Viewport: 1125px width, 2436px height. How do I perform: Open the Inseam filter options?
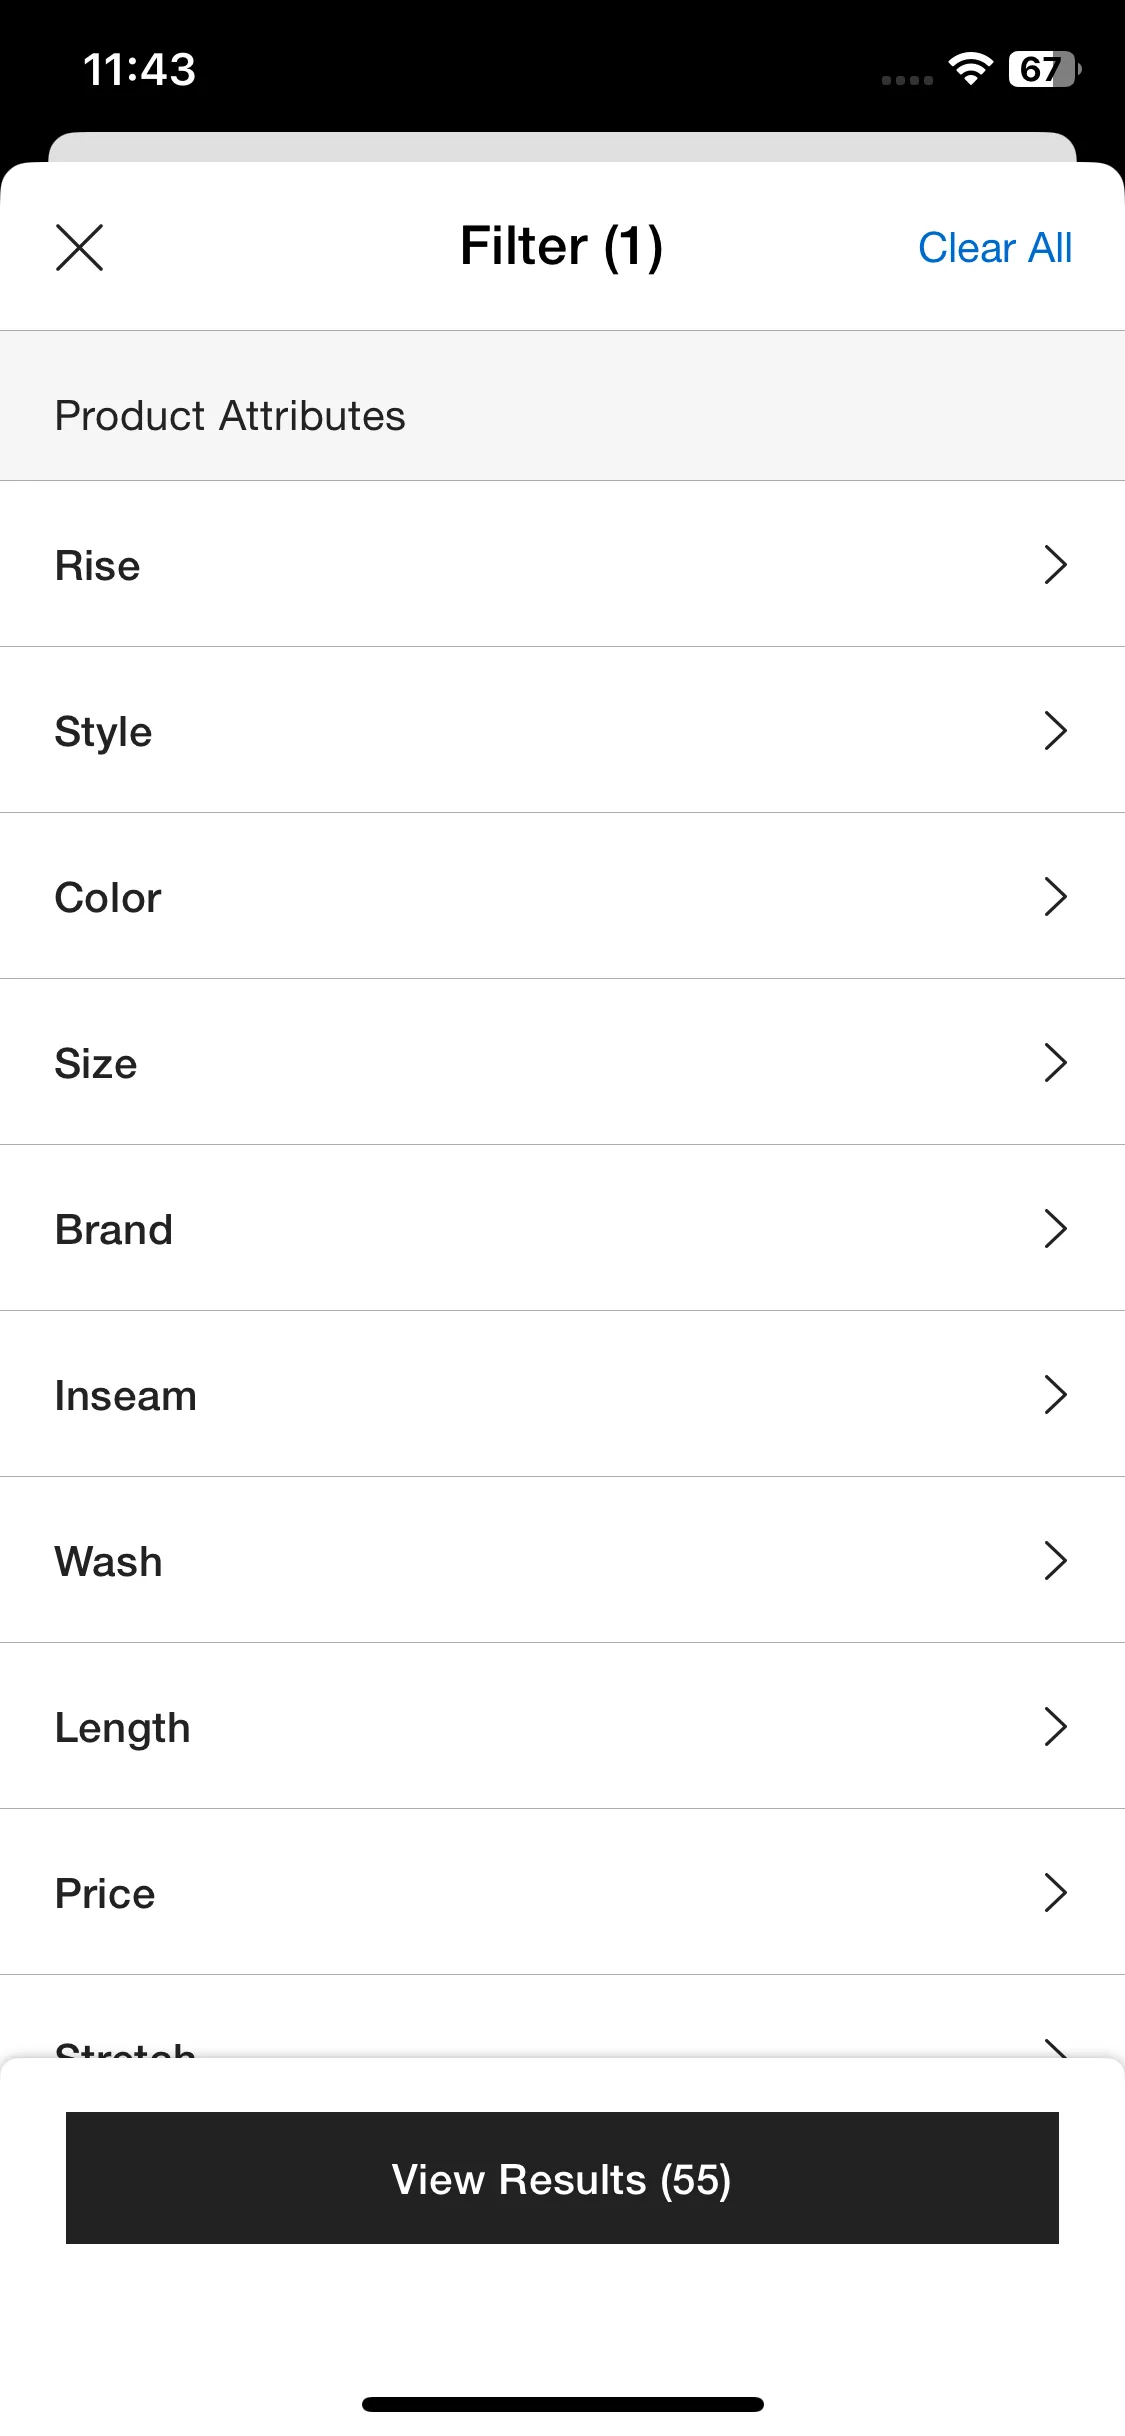pyautogui.click(x=562, y=1394)
